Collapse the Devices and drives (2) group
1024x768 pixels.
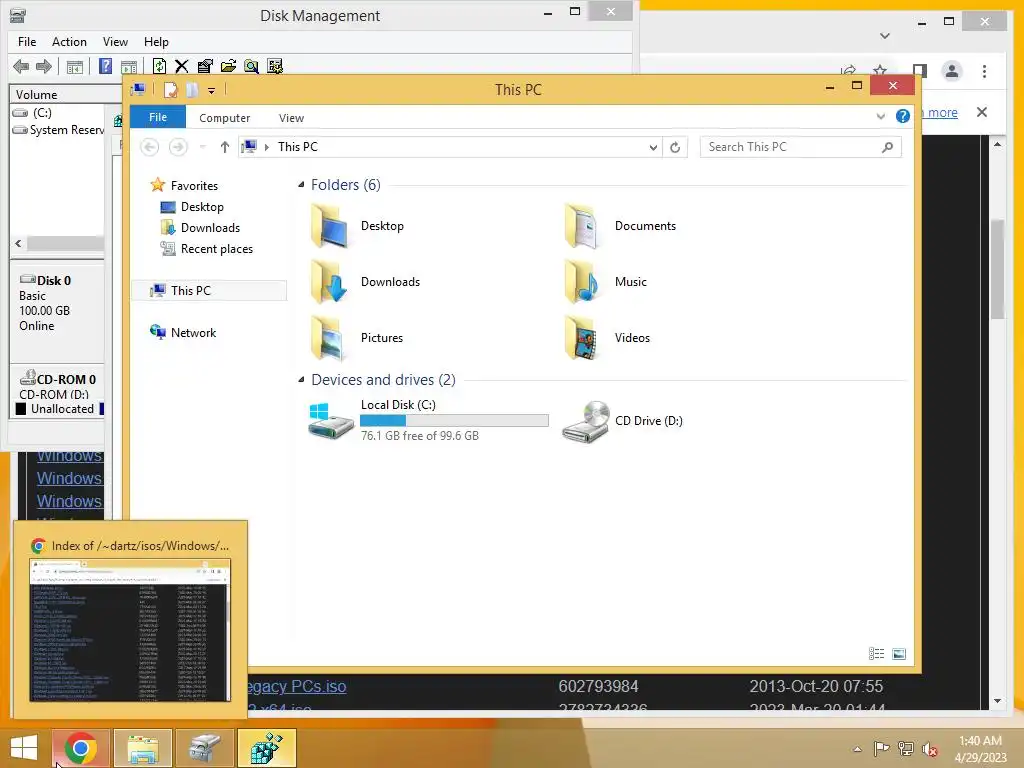301,379
